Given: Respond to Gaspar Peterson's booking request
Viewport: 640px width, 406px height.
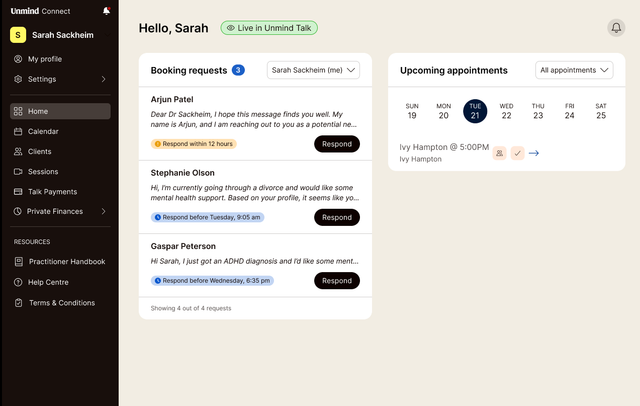Looking at the screenshot, I should 337,281.
